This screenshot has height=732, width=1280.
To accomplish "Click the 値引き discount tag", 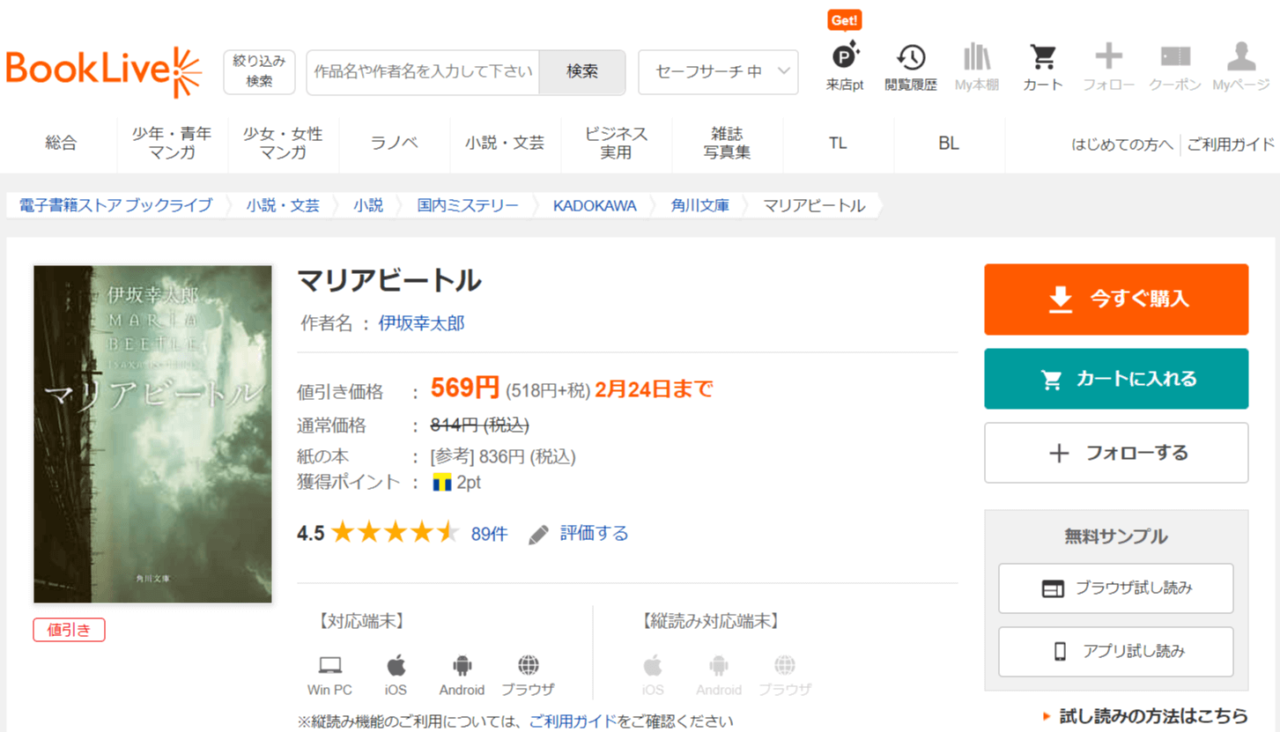I will pyautogui.click(x=69, y=630).
